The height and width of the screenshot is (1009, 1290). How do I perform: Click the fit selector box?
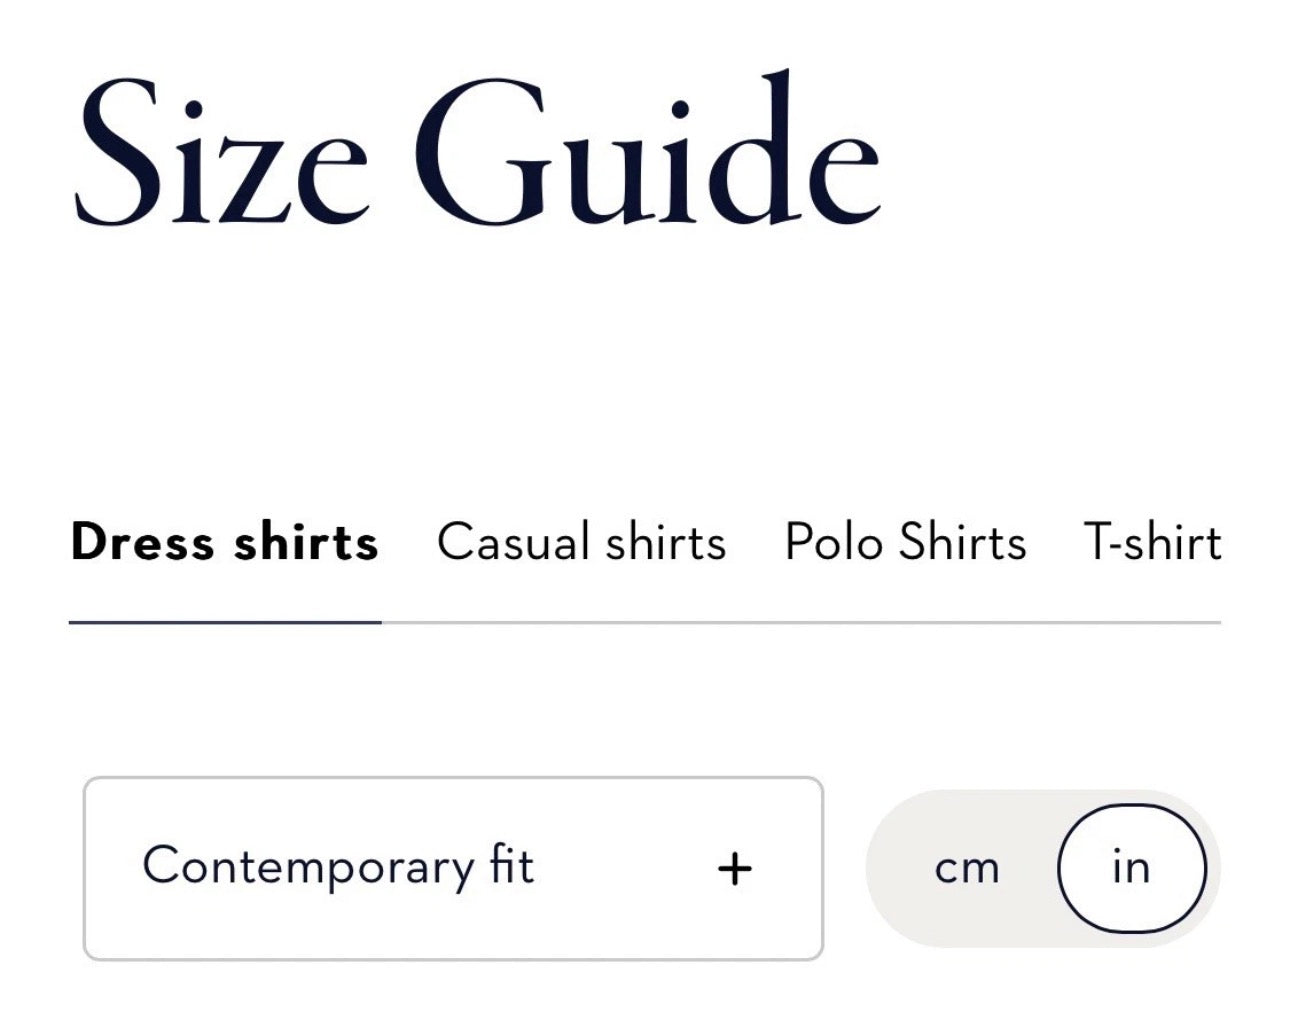[452, 868]
